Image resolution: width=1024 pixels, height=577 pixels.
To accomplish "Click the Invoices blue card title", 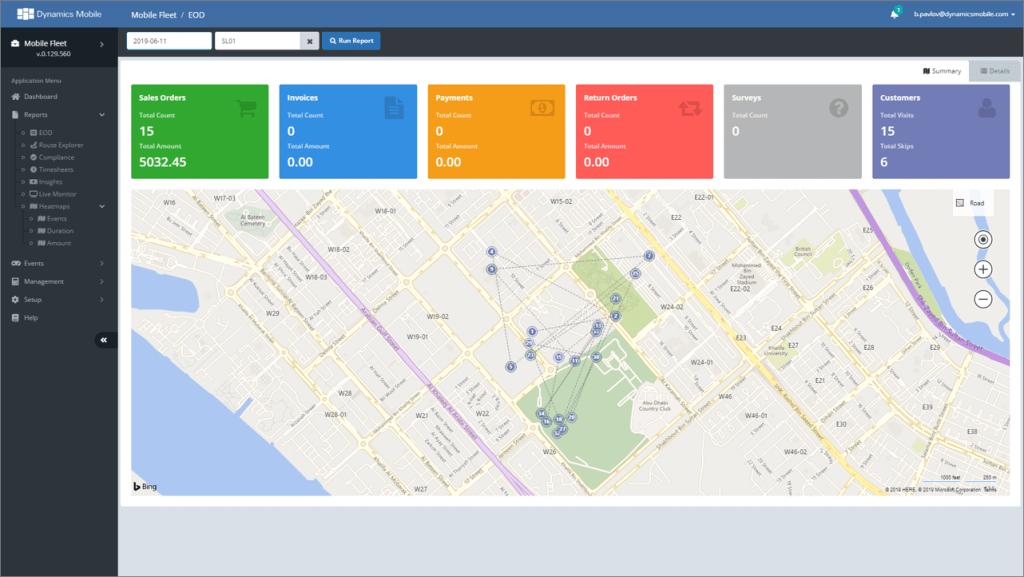I will 302,98.
